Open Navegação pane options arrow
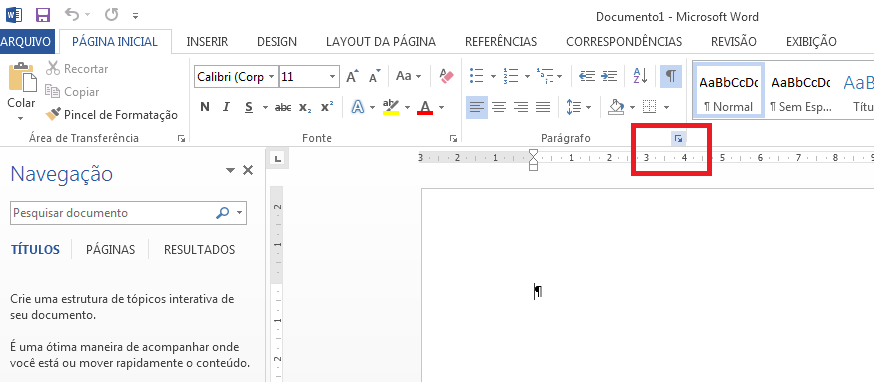Screen dimensions: 874x382 pos(230,170)
